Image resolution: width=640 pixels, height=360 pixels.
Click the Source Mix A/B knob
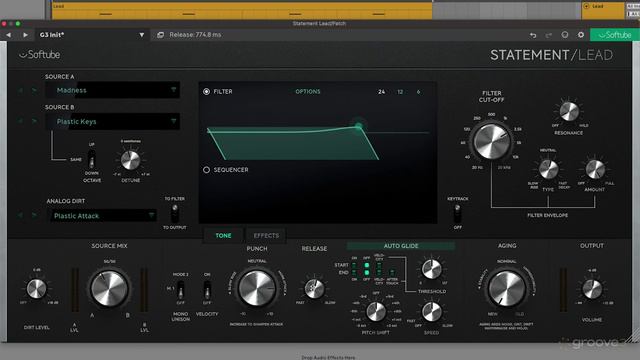point(109,288)
